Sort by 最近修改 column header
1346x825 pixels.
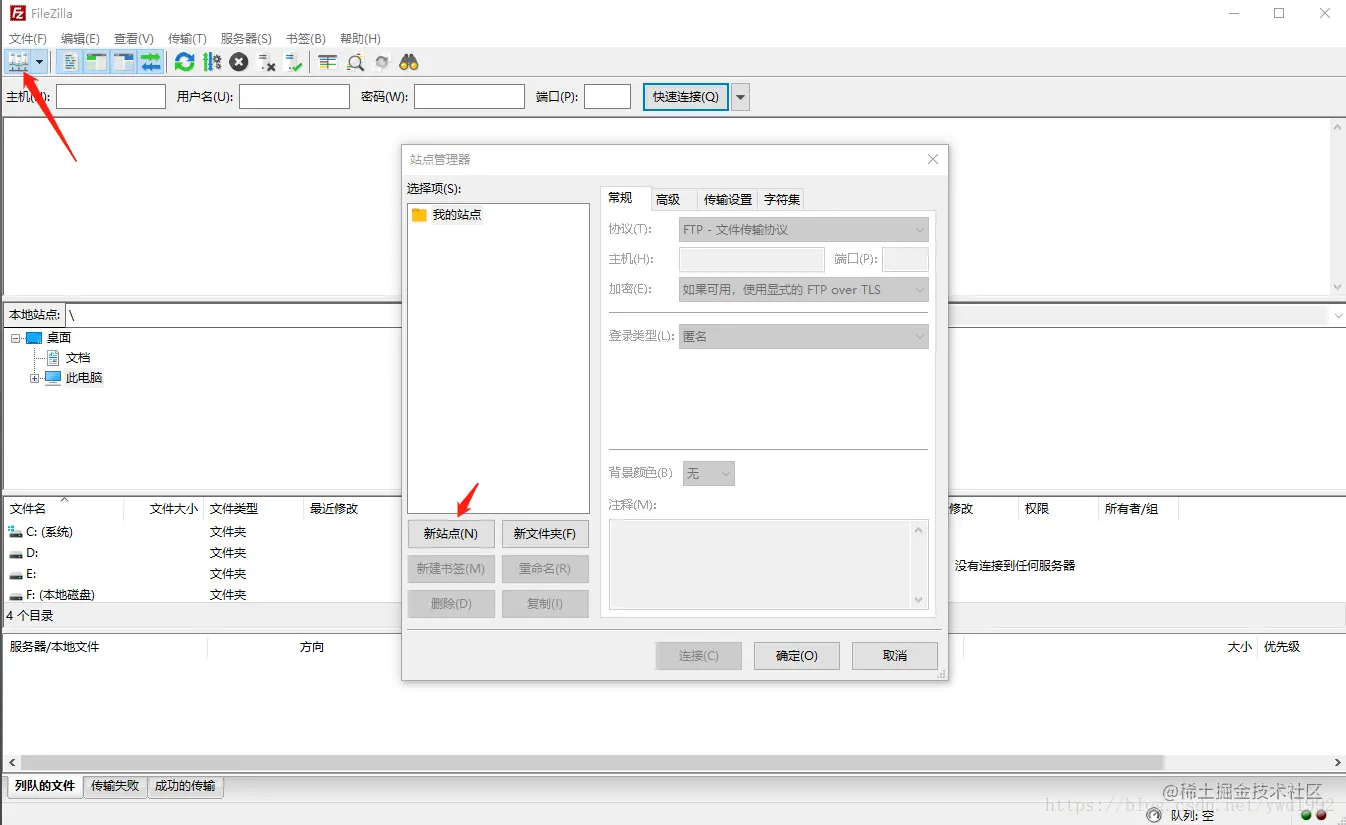point(350,508)
